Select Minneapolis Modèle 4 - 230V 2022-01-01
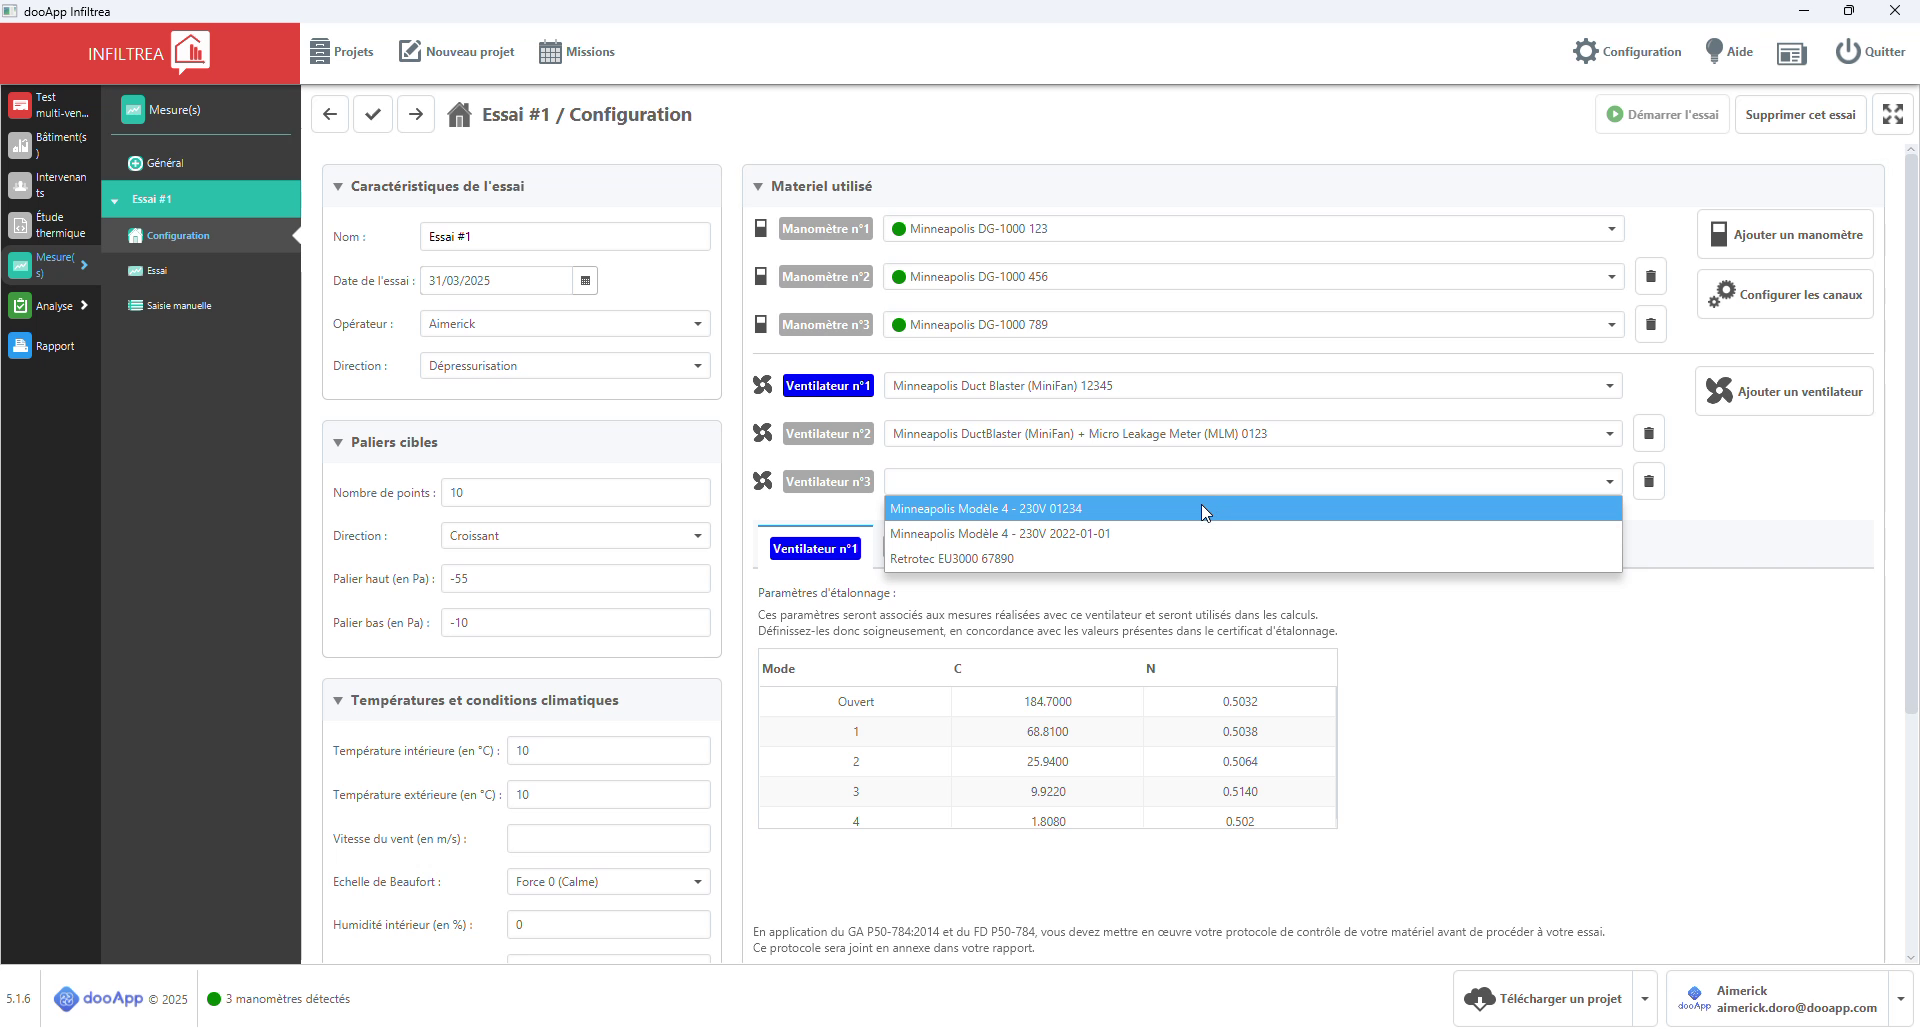This screenshot has width=1920, height=1030. pyautogui.click(x=1253, y=534)
